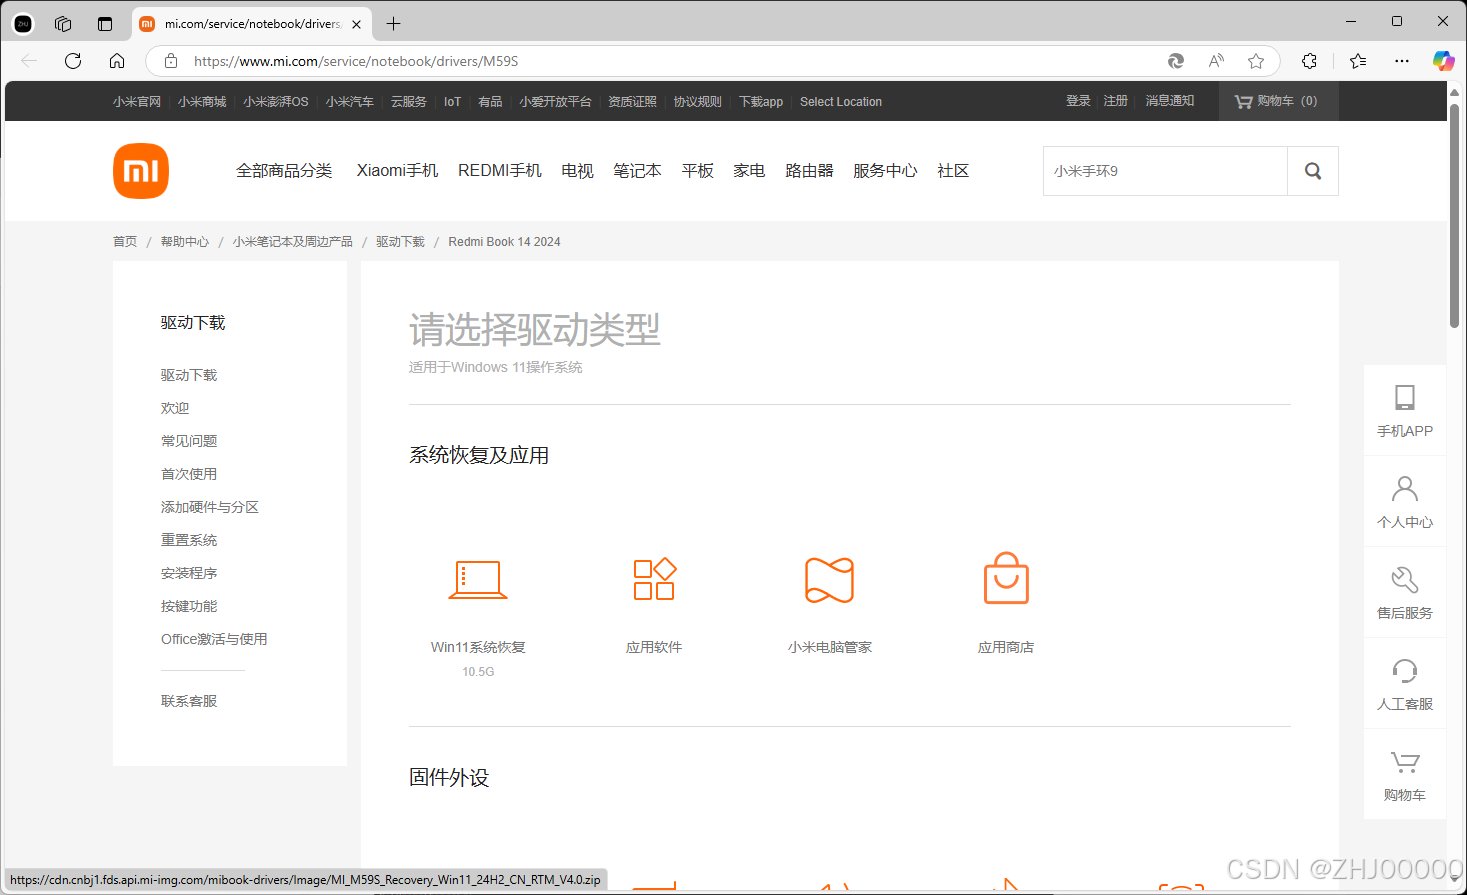The image size is (1467, 895).
Task: Open 消息通知 link
Action: (1170, 101)
